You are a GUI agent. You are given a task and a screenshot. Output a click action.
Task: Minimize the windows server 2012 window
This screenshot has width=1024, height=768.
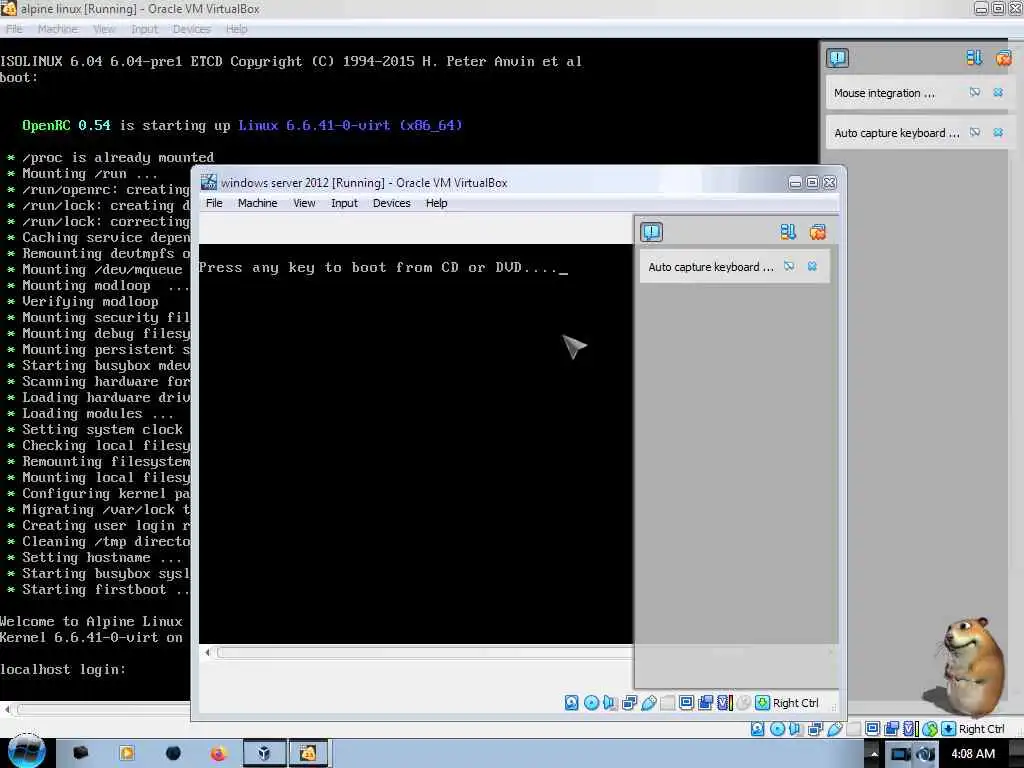pyautogui.click(x=795, y=183)
